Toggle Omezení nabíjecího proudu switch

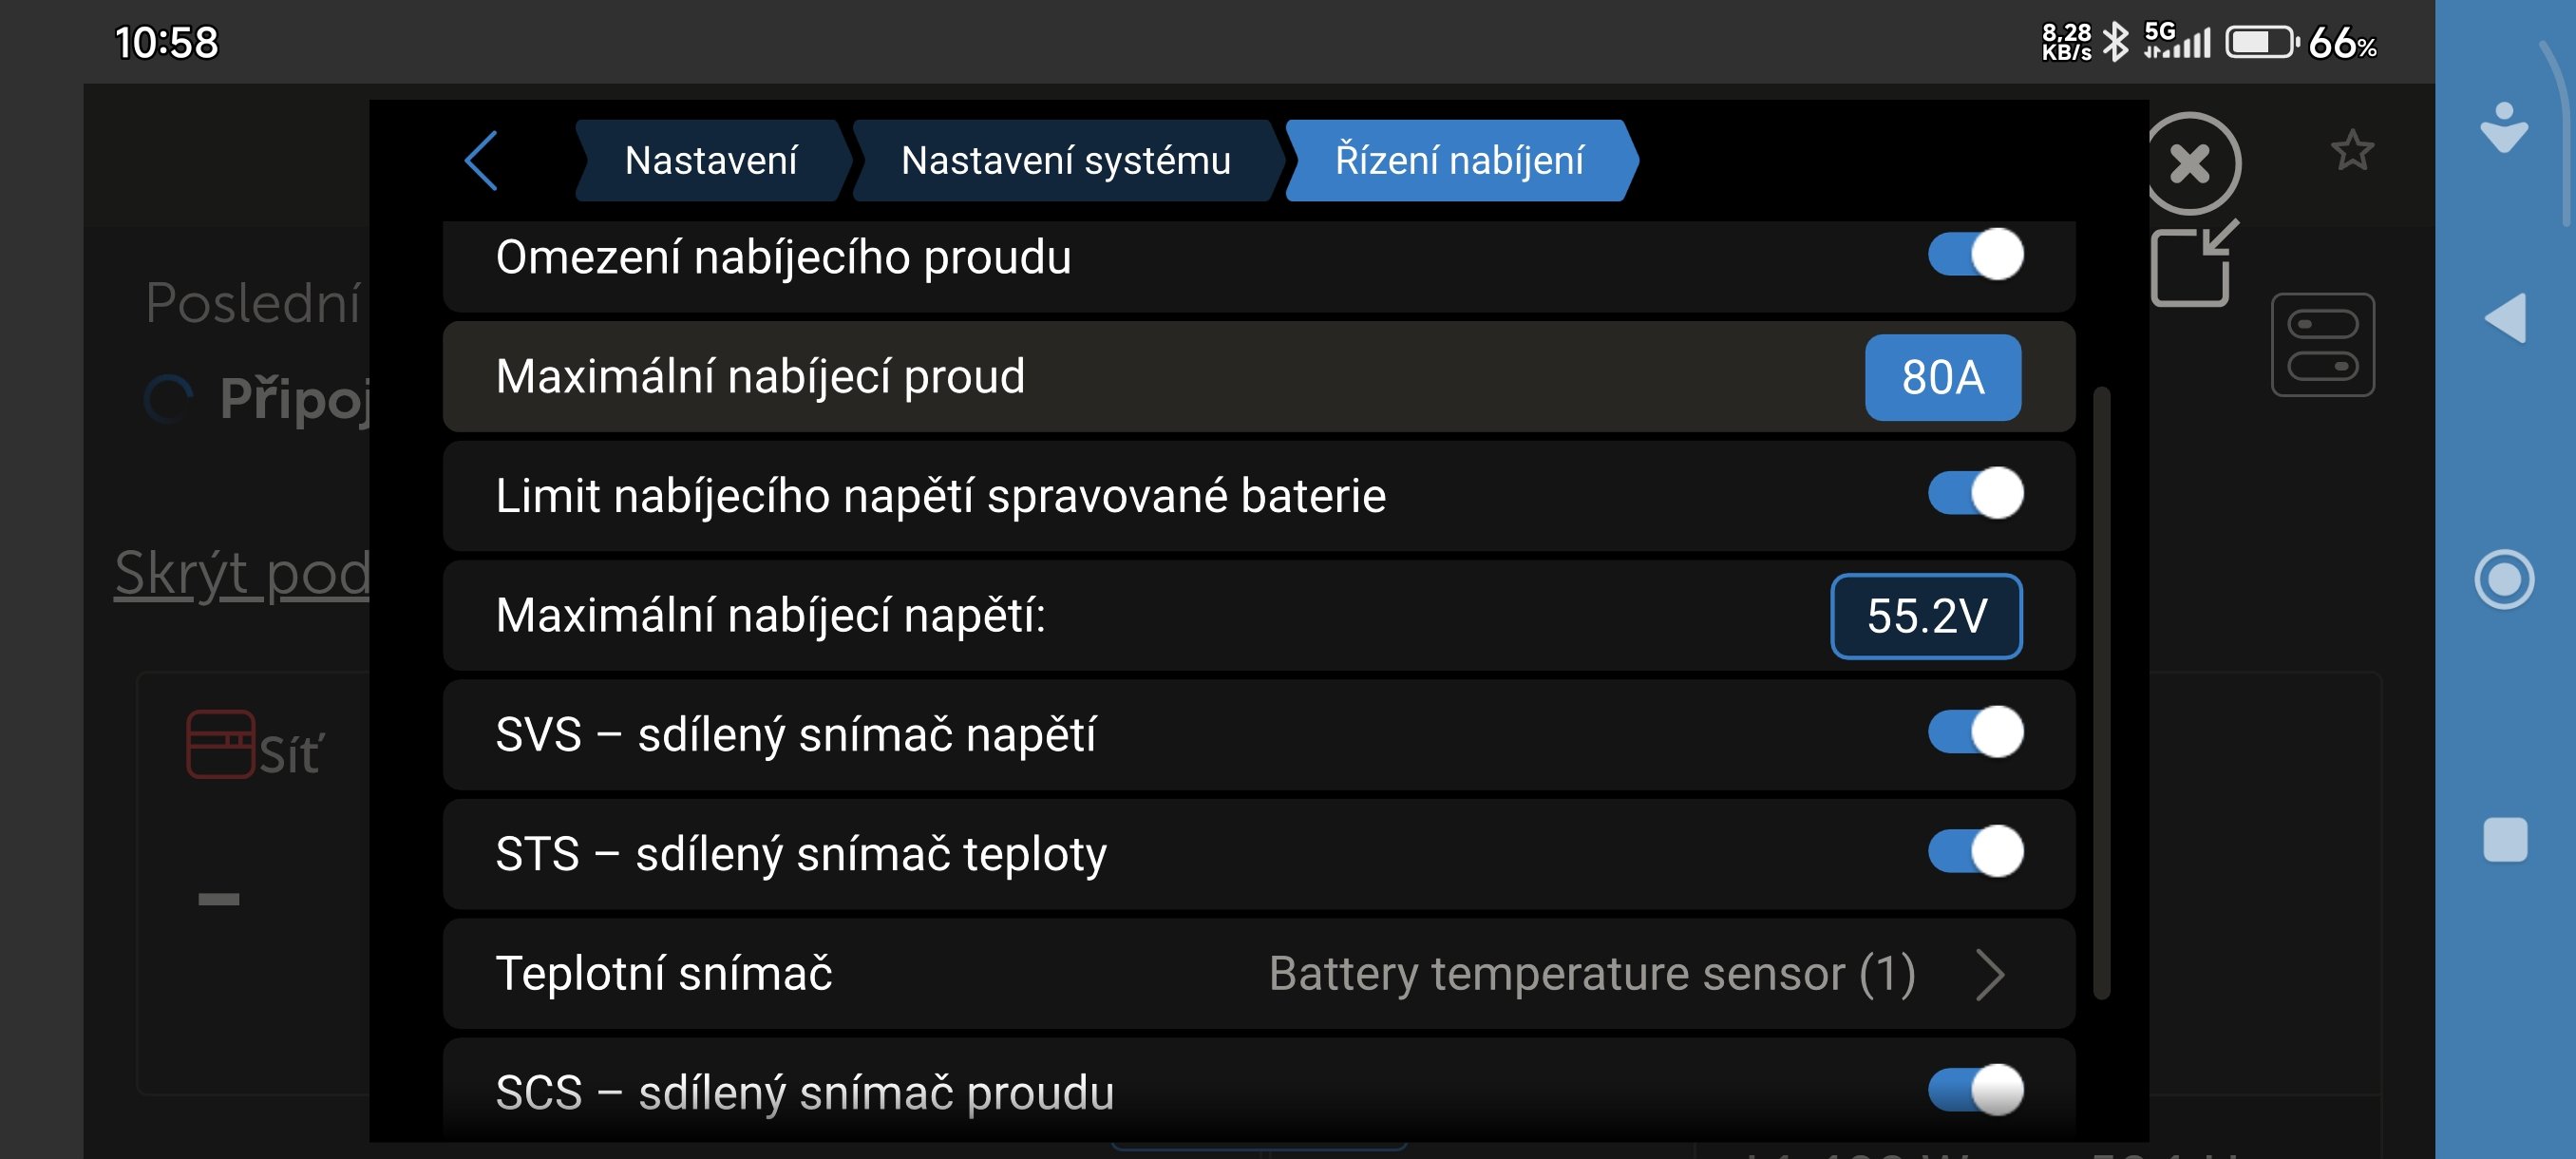click(1975, 255)
